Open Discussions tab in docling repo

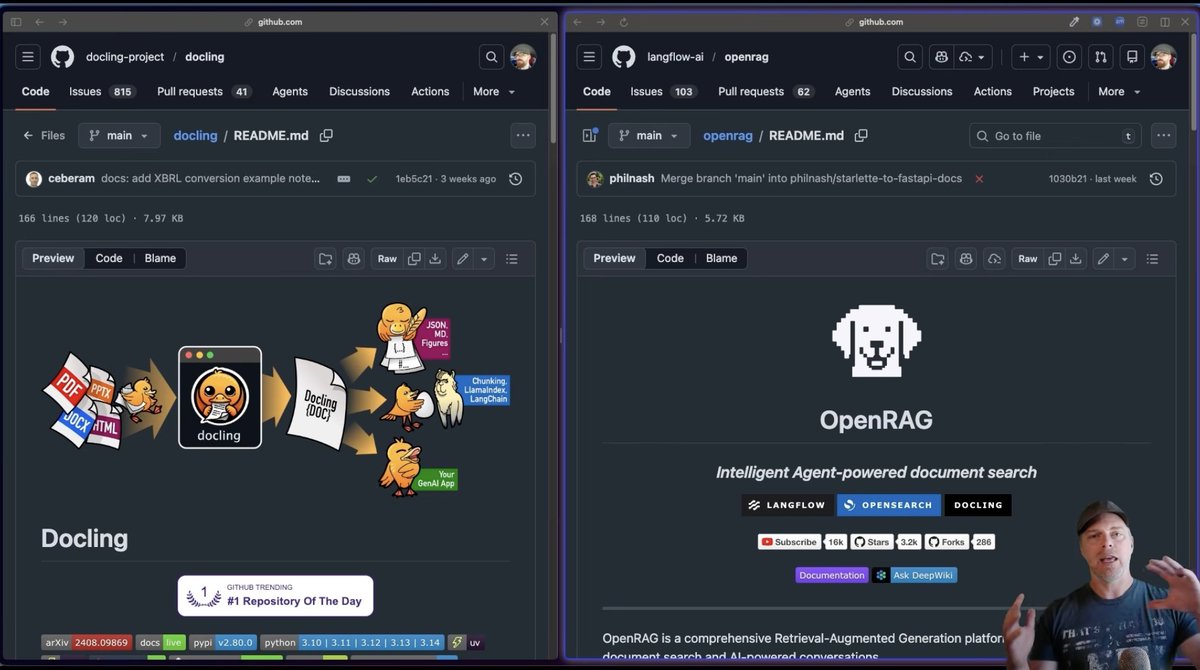tap(359, 91)
